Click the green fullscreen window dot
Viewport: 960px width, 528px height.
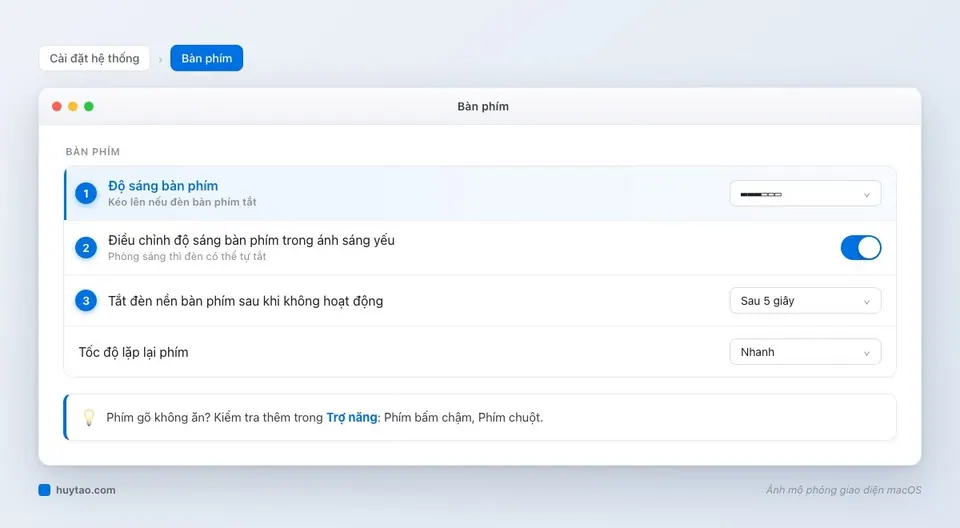[x=89, y=107]
